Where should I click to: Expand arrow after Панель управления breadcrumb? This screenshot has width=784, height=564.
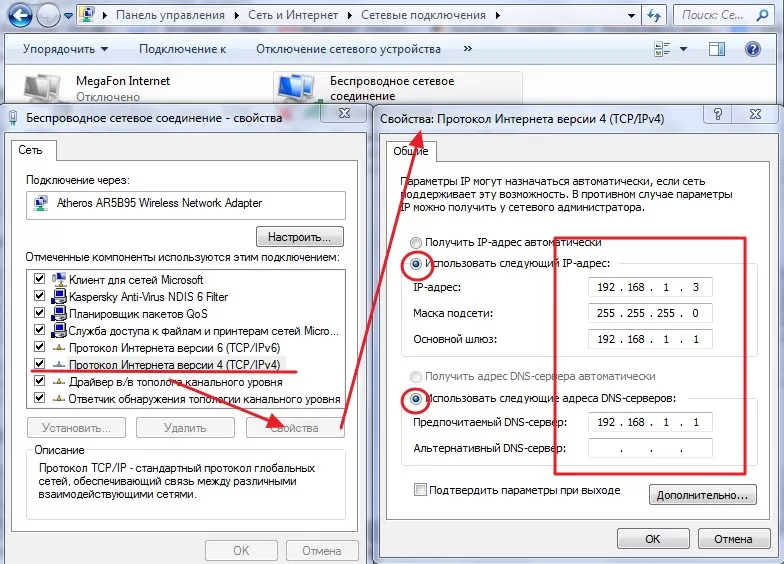pyautogui.click(x=236, y=16)
